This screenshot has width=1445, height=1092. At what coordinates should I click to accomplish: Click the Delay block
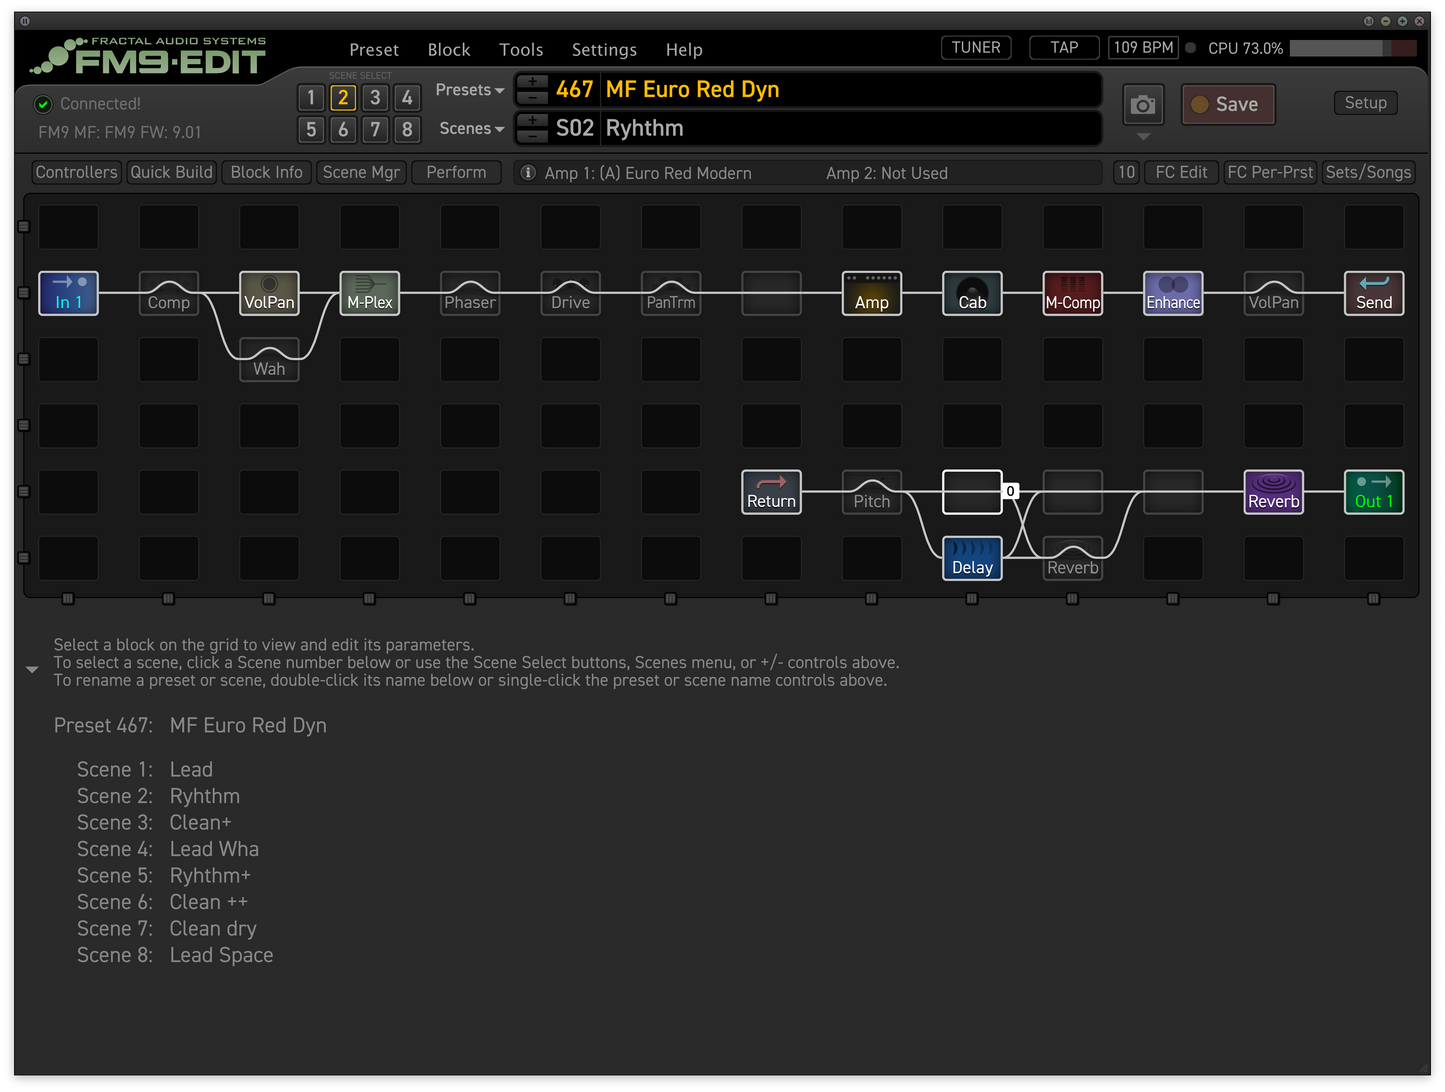971,558
